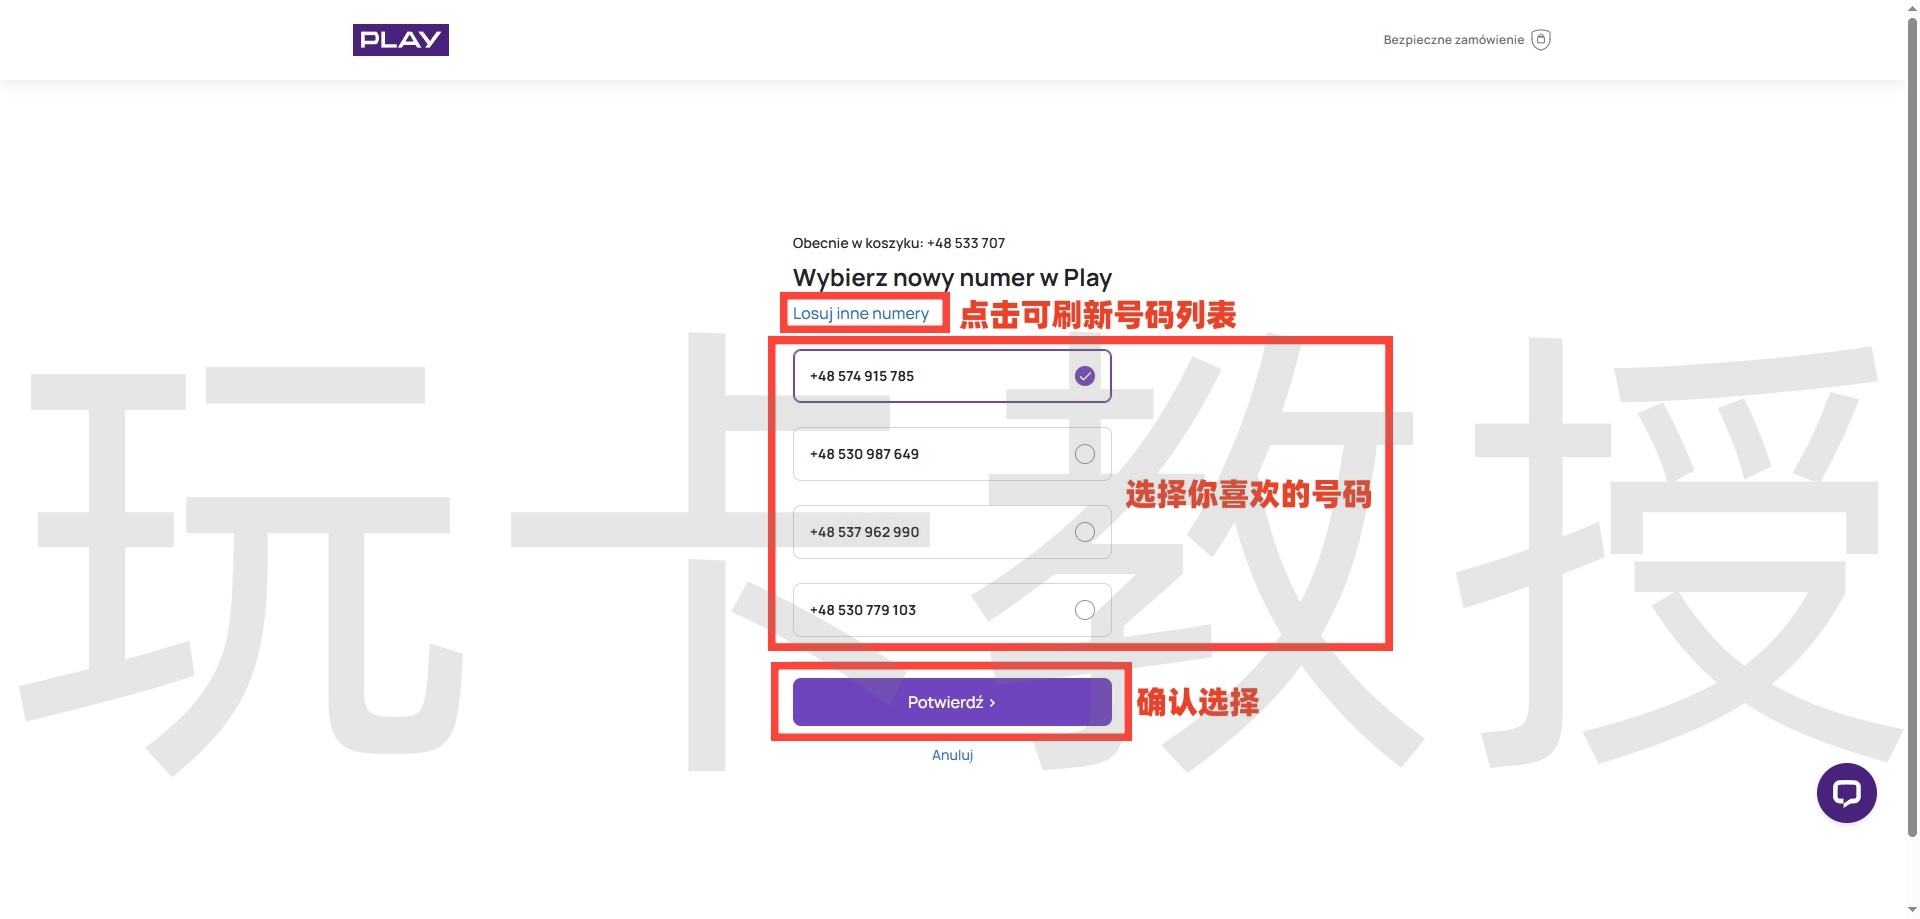Click the secure order shield icon
Viewport: 1920px width, 919px height.
1541,40
